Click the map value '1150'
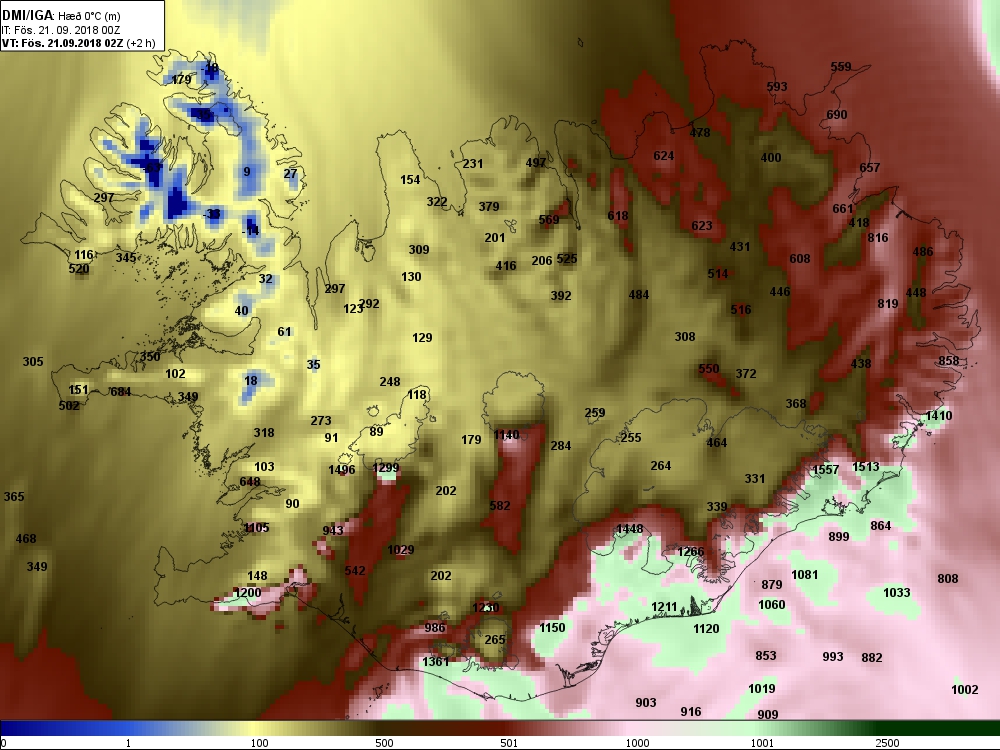The width and height of the screenshot is (1000, 750). pyautogui.click(x=552, y=628)
